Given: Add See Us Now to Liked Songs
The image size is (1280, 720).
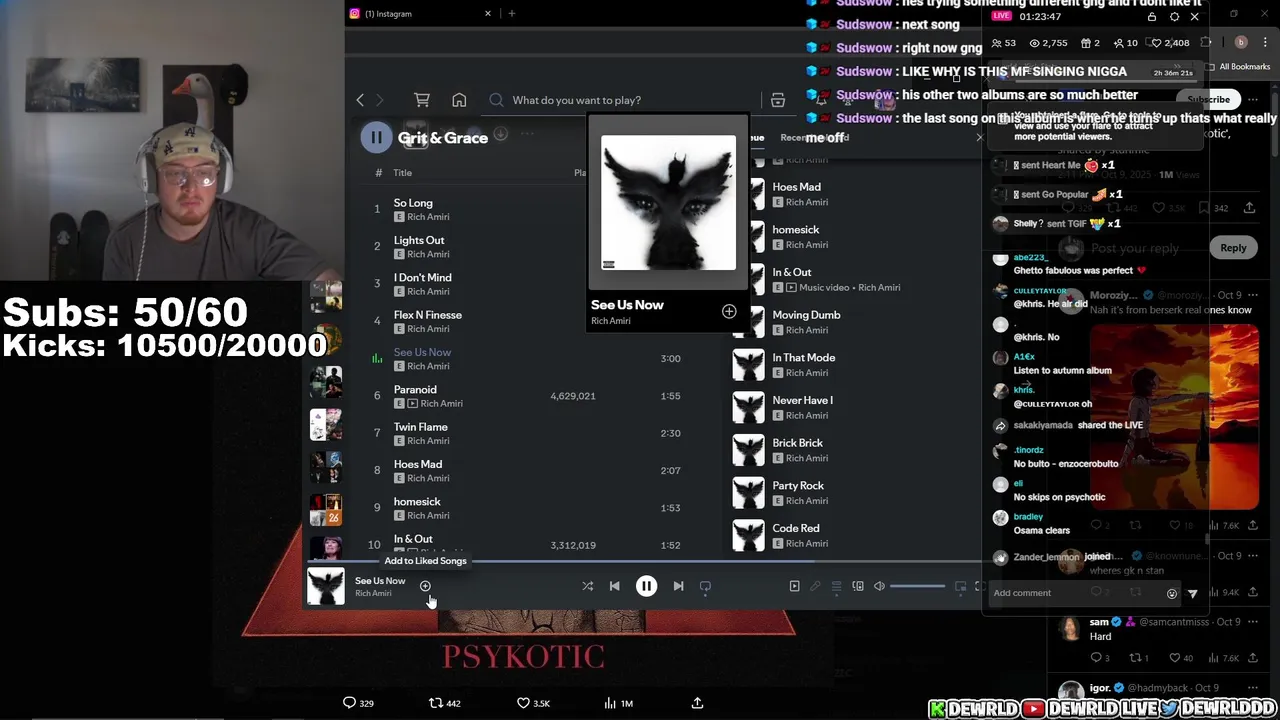Looking at the screenshot, I should [425, 586].
